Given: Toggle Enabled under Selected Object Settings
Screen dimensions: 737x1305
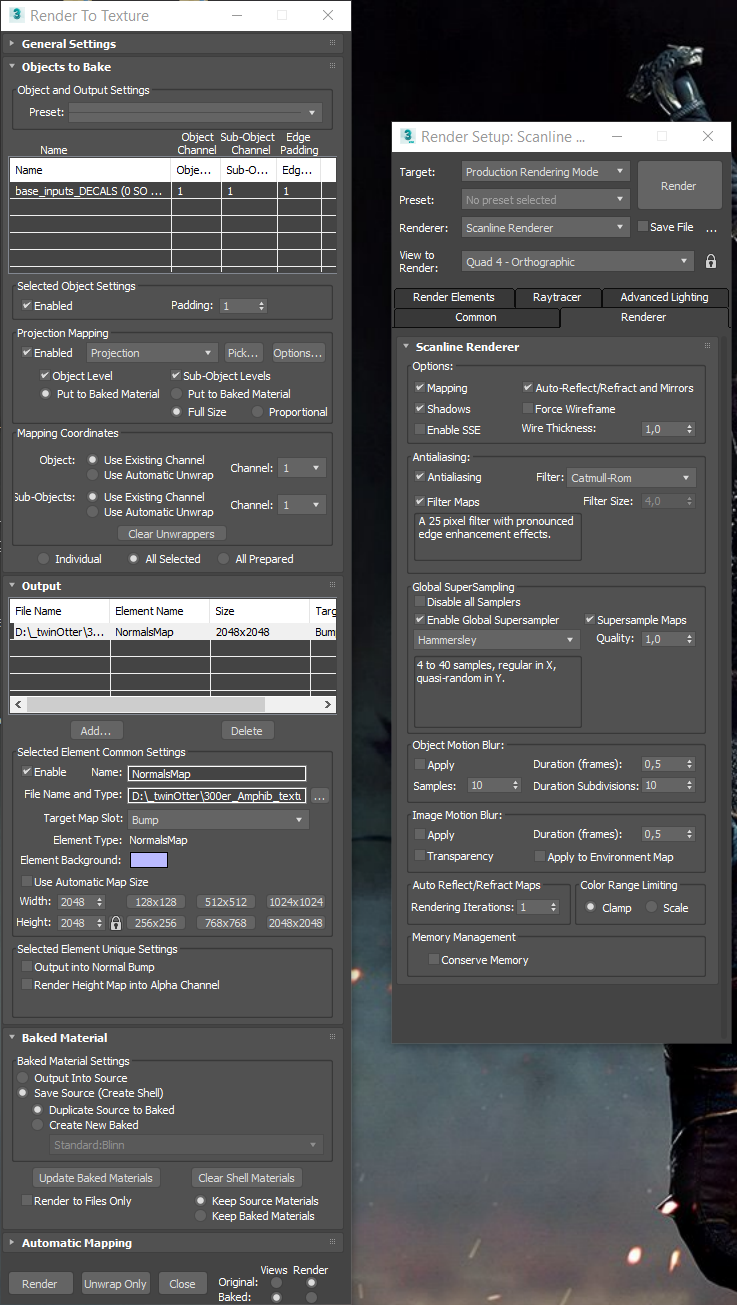Looking at the screenshot, I should (27, 306).
